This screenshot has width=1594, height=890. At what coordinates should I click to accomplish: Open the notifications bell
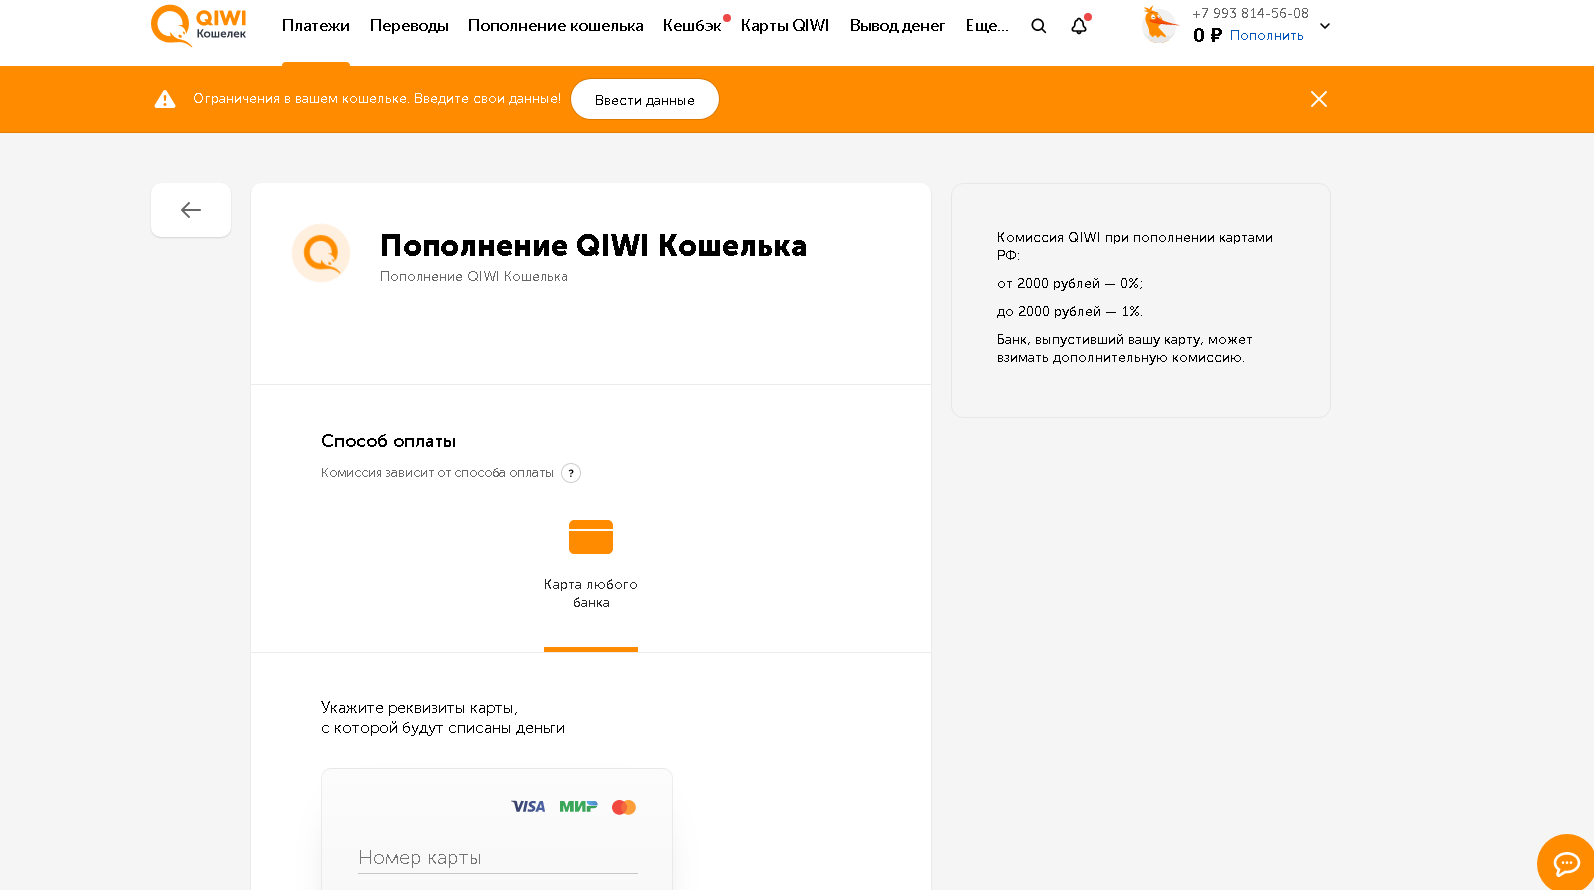click(x=1079, y=26)
